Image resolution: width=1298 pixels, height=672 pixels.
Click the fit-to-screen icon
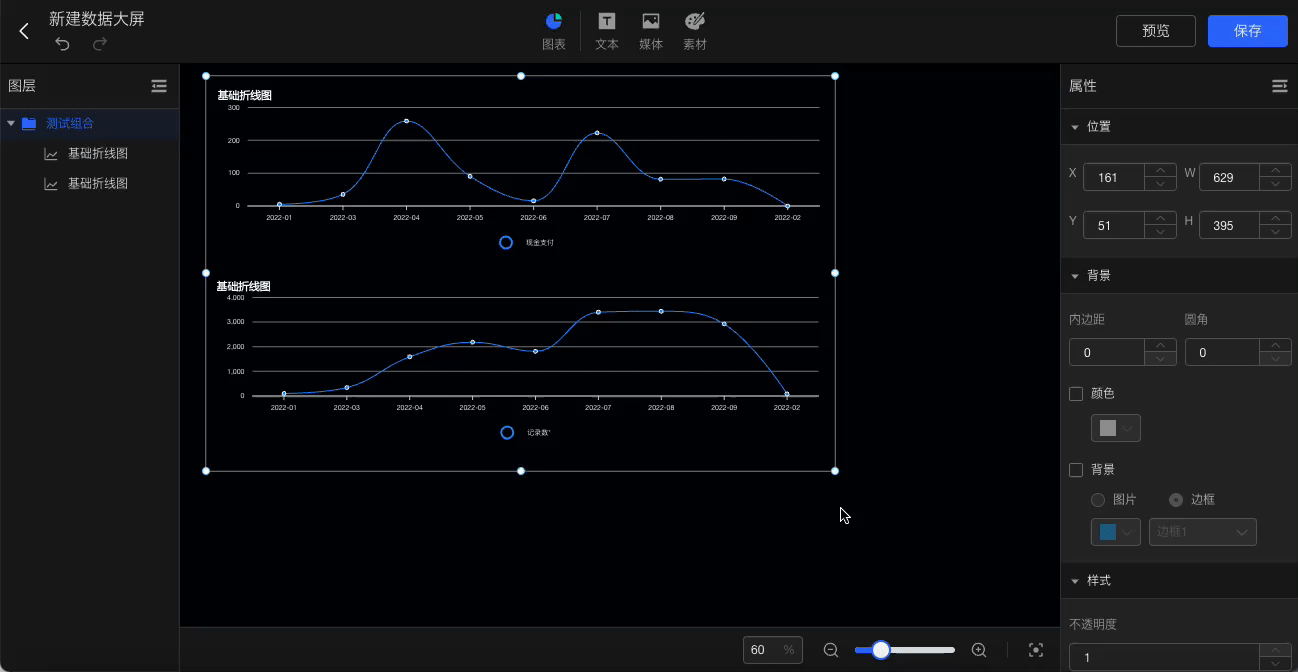point(1036,650)
